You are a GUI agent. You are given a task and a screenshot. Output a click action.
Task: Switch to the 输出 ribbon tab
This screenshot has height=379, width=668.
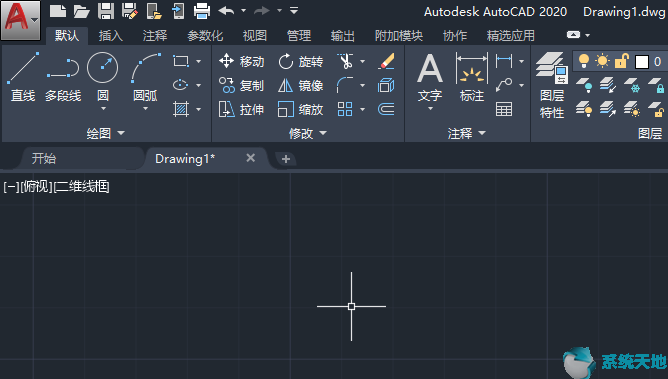tap(343, 36)
